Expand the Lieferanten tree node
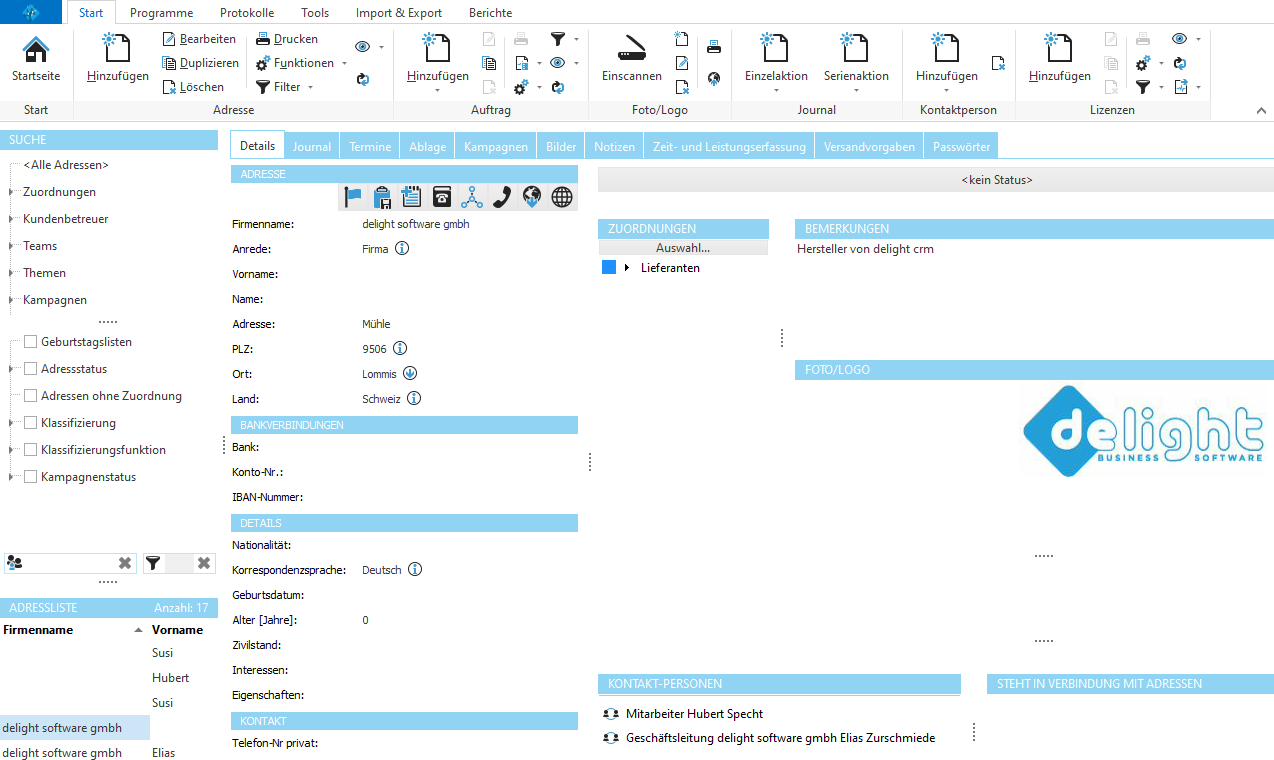Image resolution: width=1274 pixels, height=760 pixels. [x=627, y=268]
